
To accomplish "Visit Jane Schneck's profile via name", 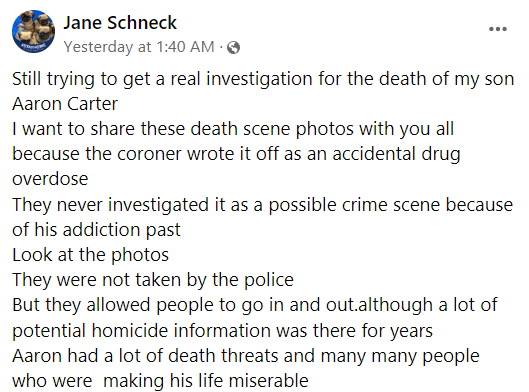I will point(120,23).
